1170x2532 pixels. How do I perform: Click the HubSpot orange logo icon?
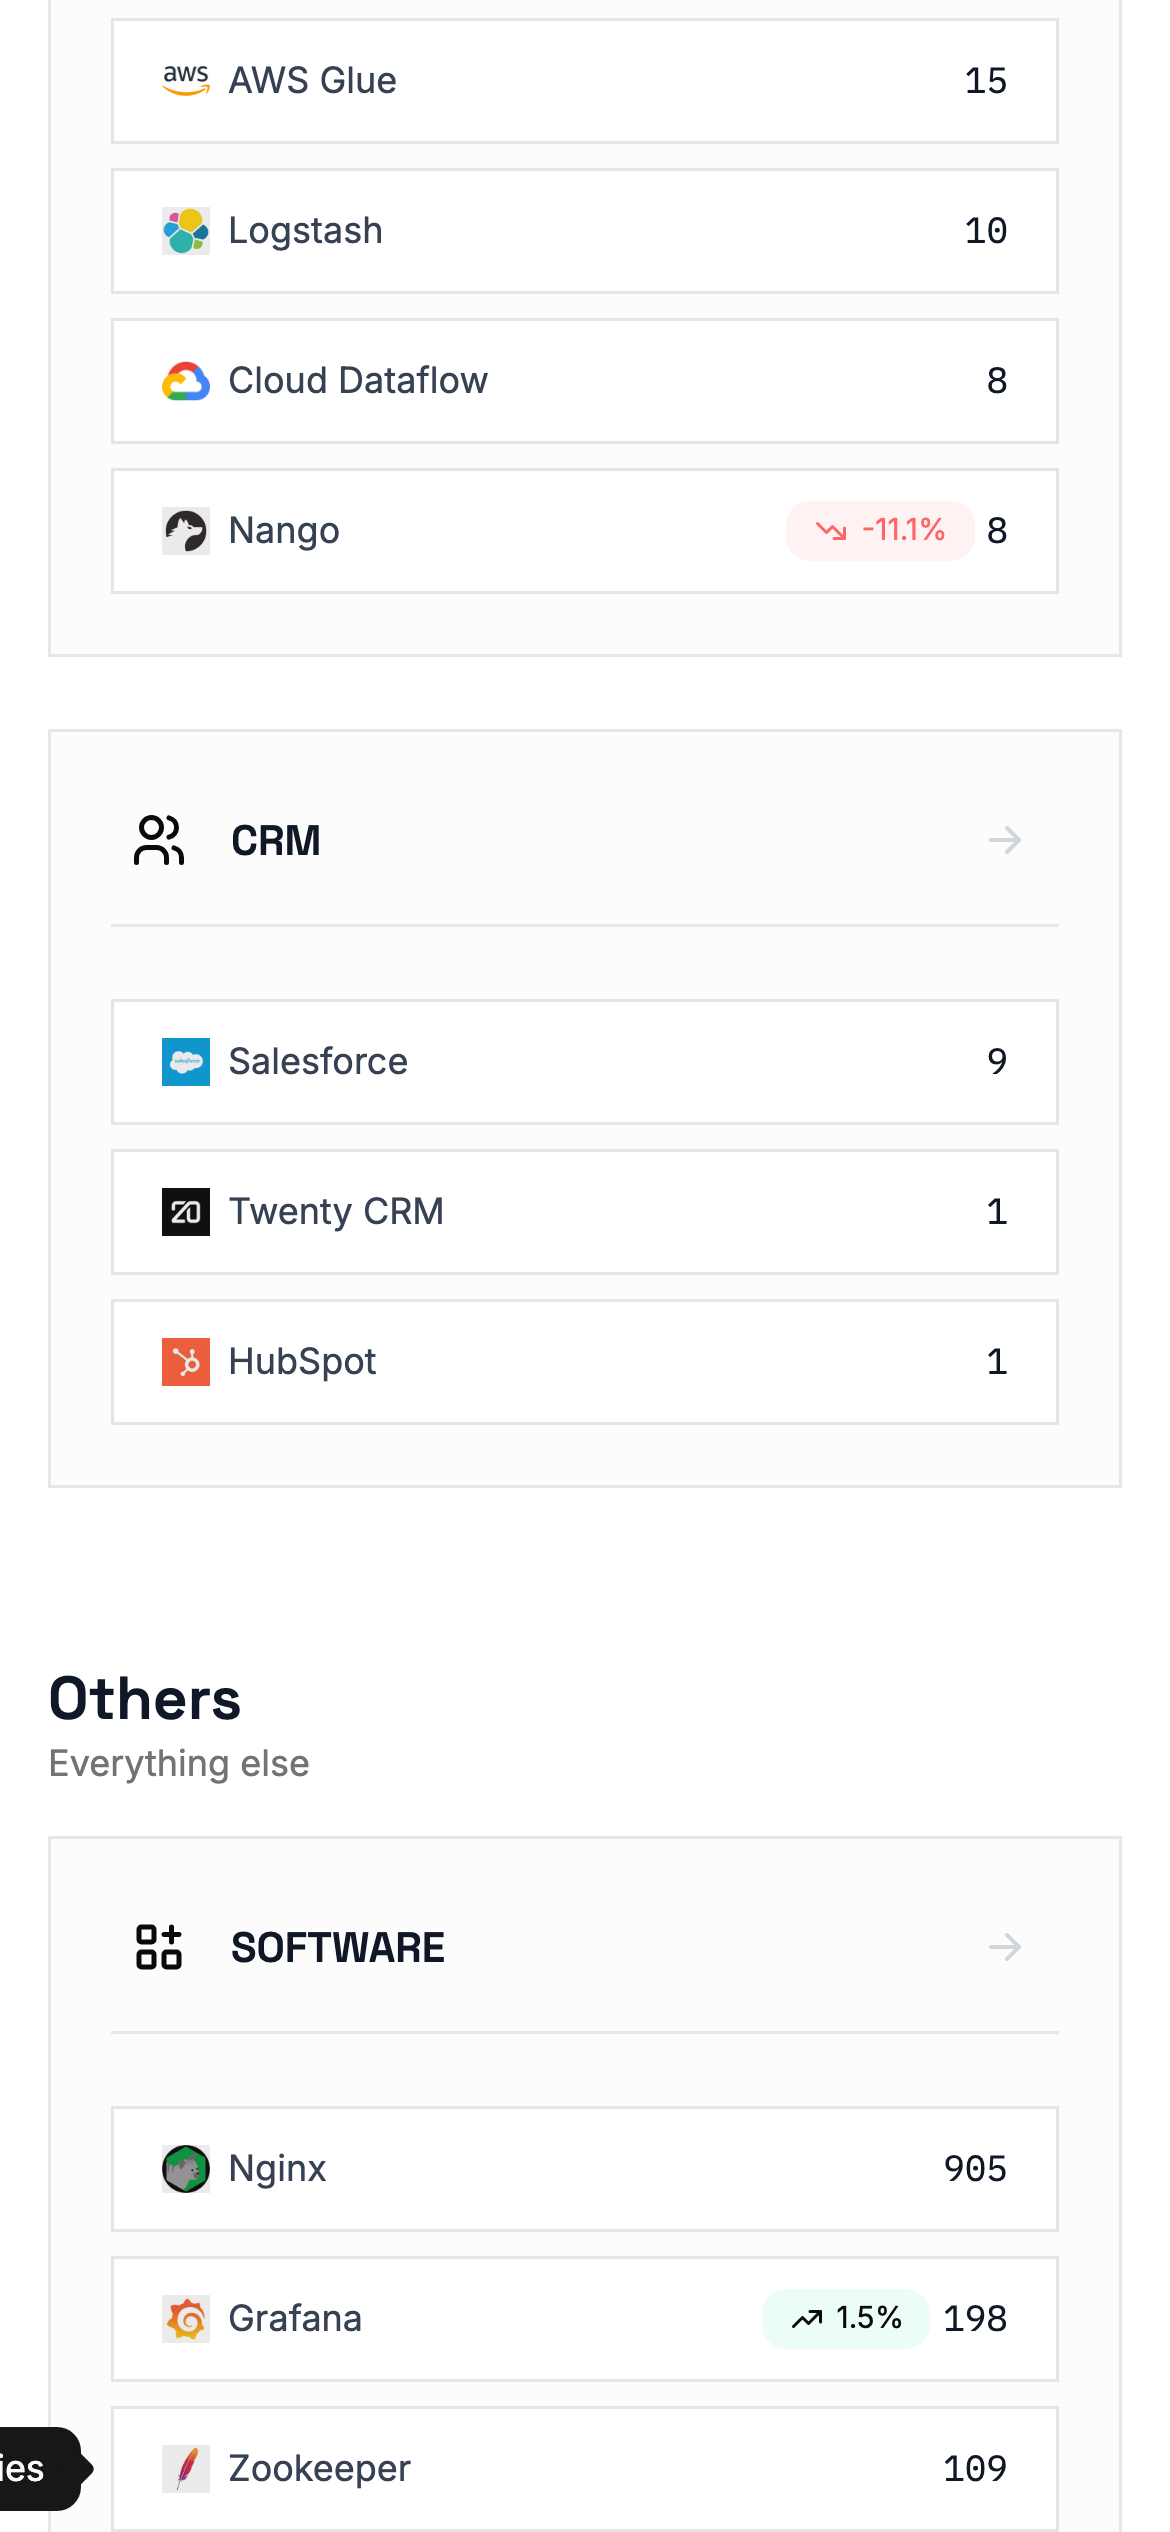pos(186,1362)
